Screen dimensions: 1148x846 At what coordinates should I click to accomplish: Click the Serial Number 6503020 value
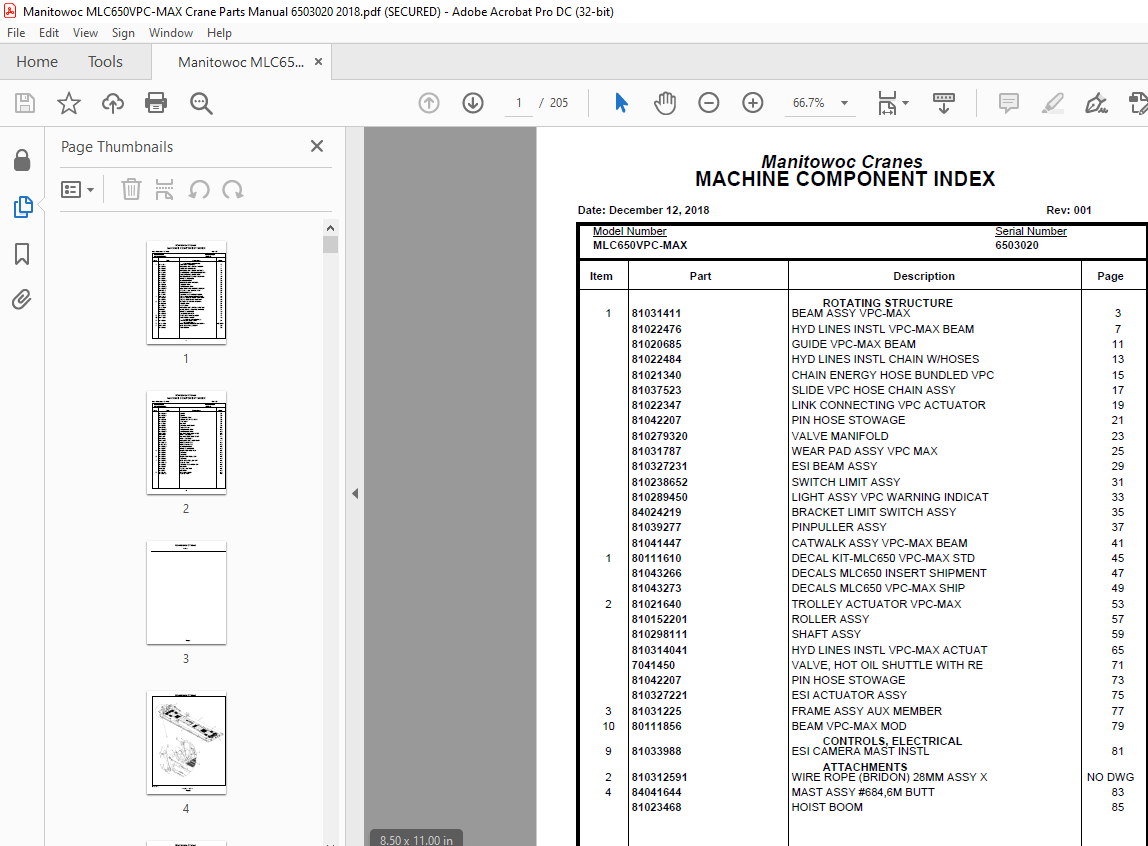[x=1016, y=245]
